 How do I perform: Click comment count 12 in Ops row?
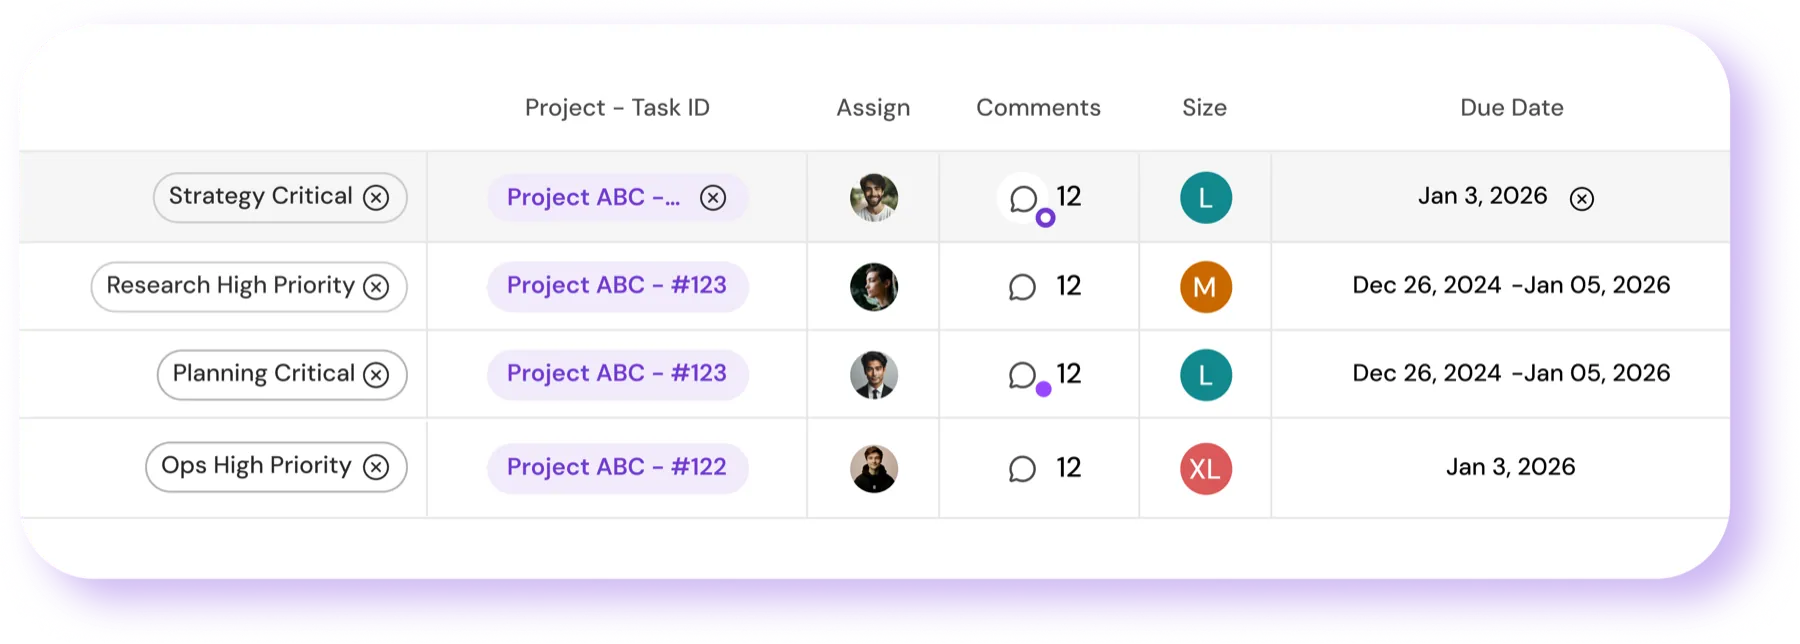pos(1069,468)
